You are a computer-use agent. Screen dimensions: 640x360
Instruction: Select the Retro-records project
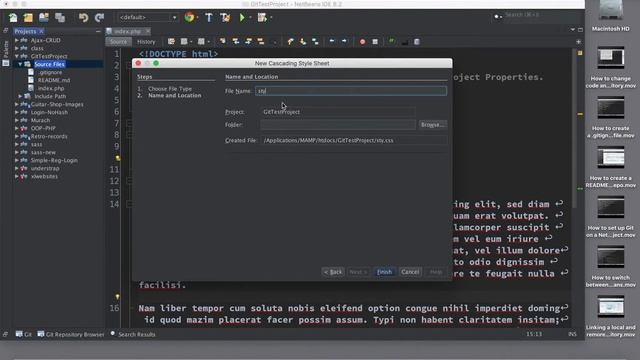point(49,136)
